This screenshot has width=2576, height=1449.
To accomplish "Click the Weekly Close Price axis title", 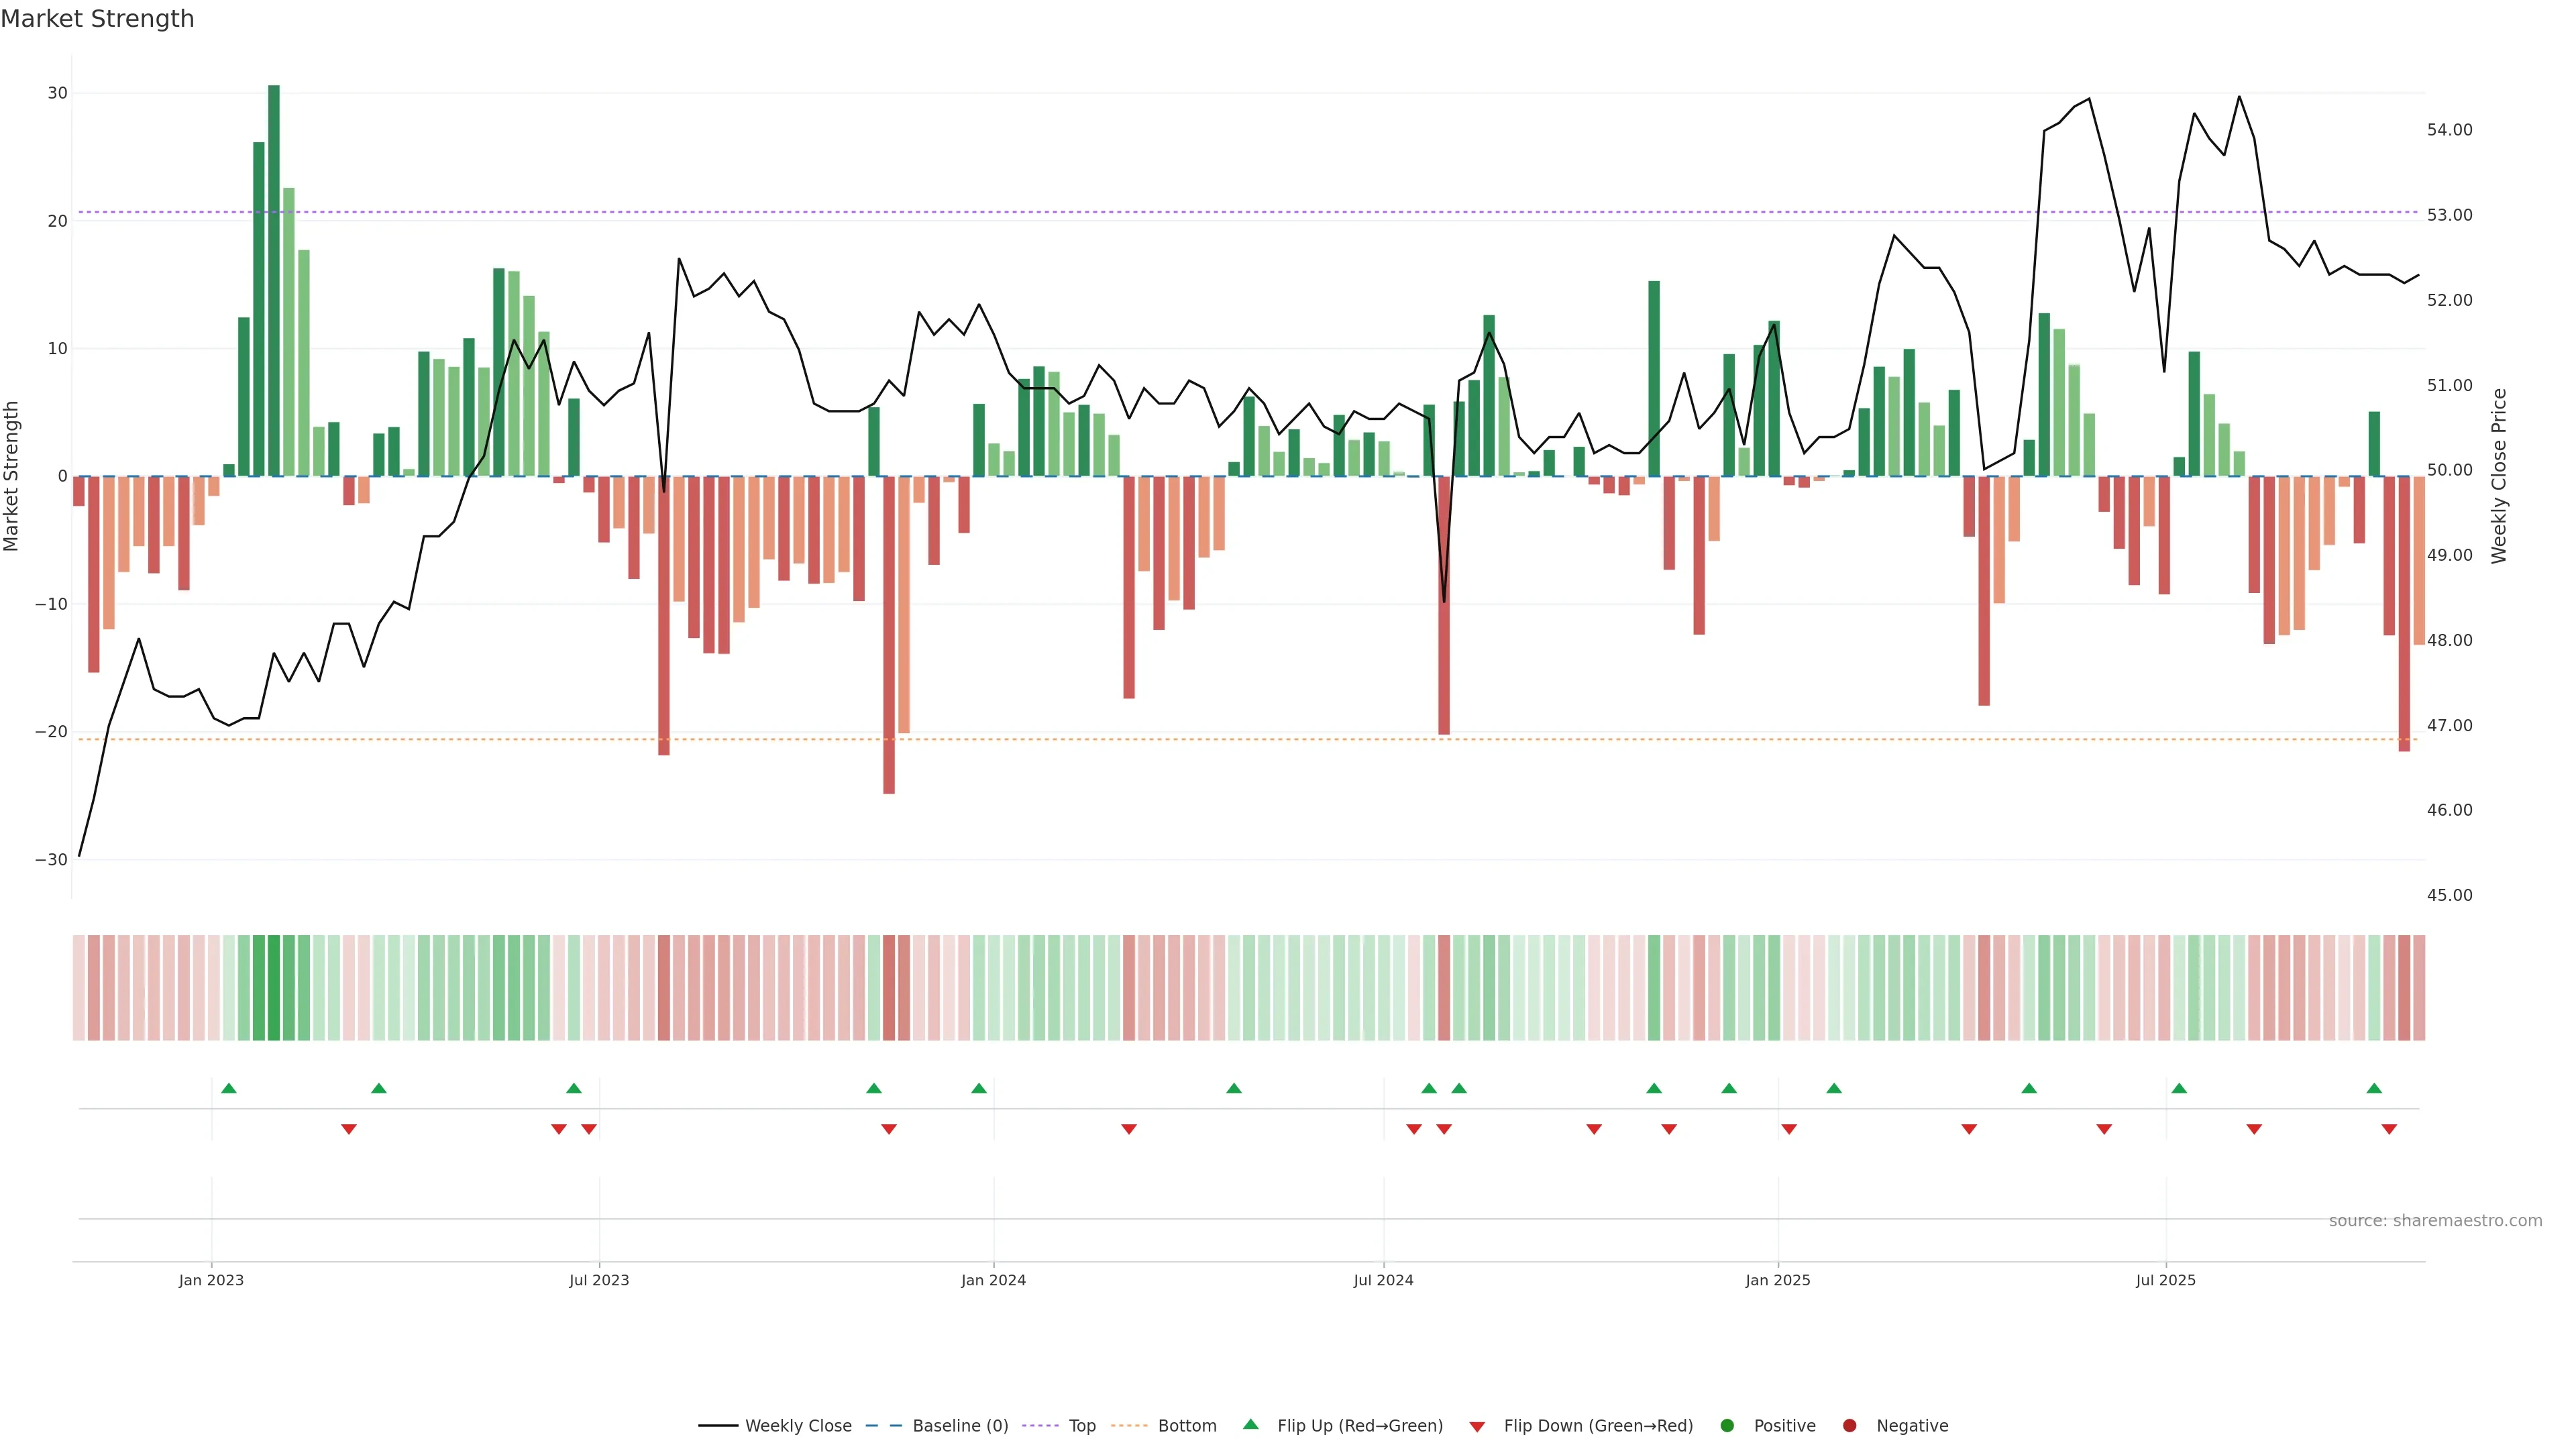I will point(2499,476).
